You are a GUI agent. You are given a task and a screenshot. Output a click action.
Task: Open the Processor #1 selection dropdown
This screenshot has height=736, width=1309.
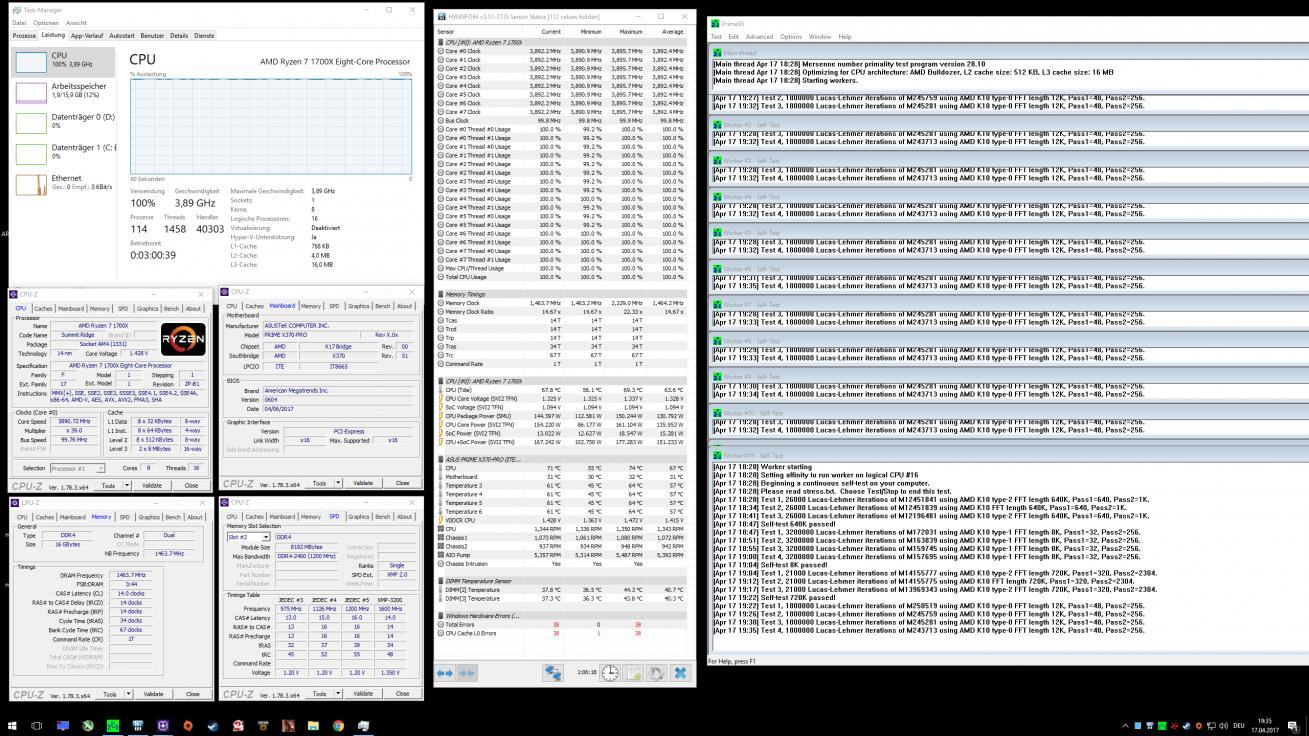[100, 468]
